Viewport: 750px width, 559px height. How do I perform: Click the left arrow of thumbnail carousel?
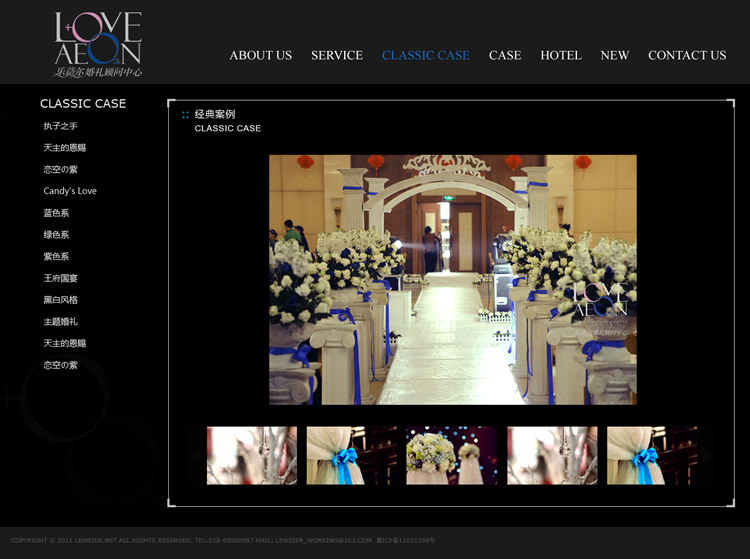coord(196,456)
